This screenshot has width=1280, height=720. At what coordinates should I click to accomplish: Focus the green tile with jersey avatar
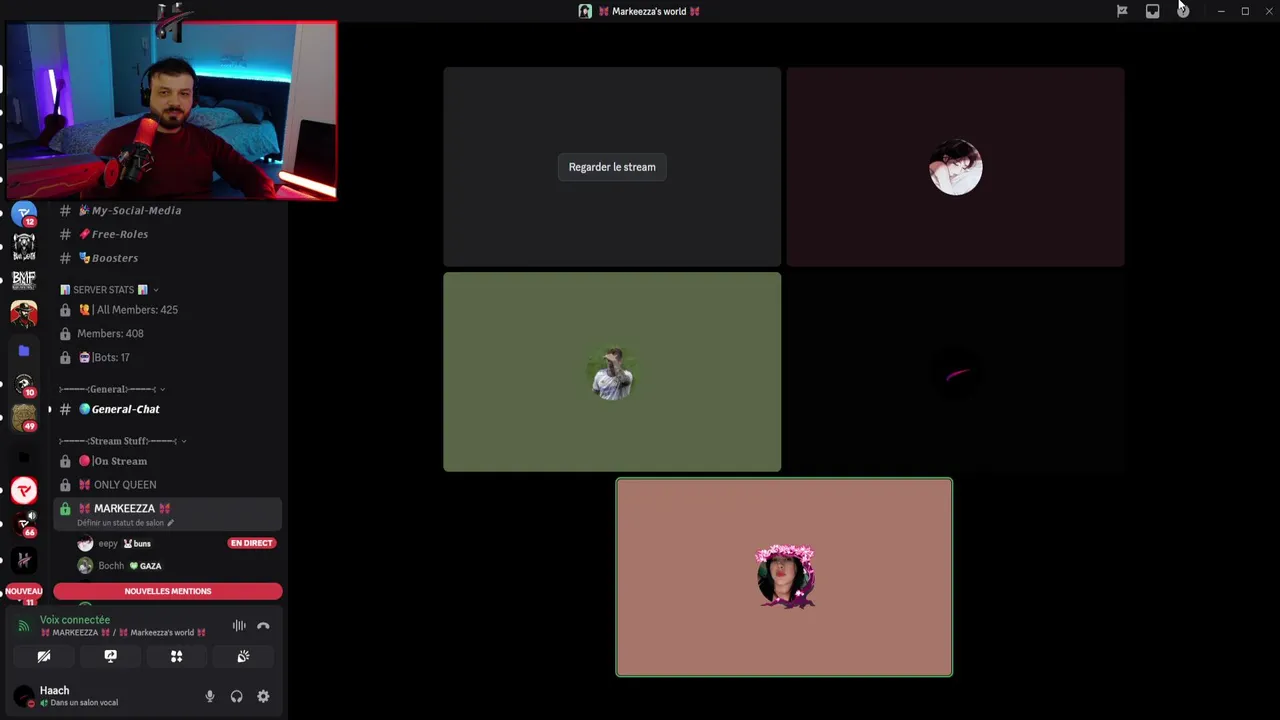612,372
